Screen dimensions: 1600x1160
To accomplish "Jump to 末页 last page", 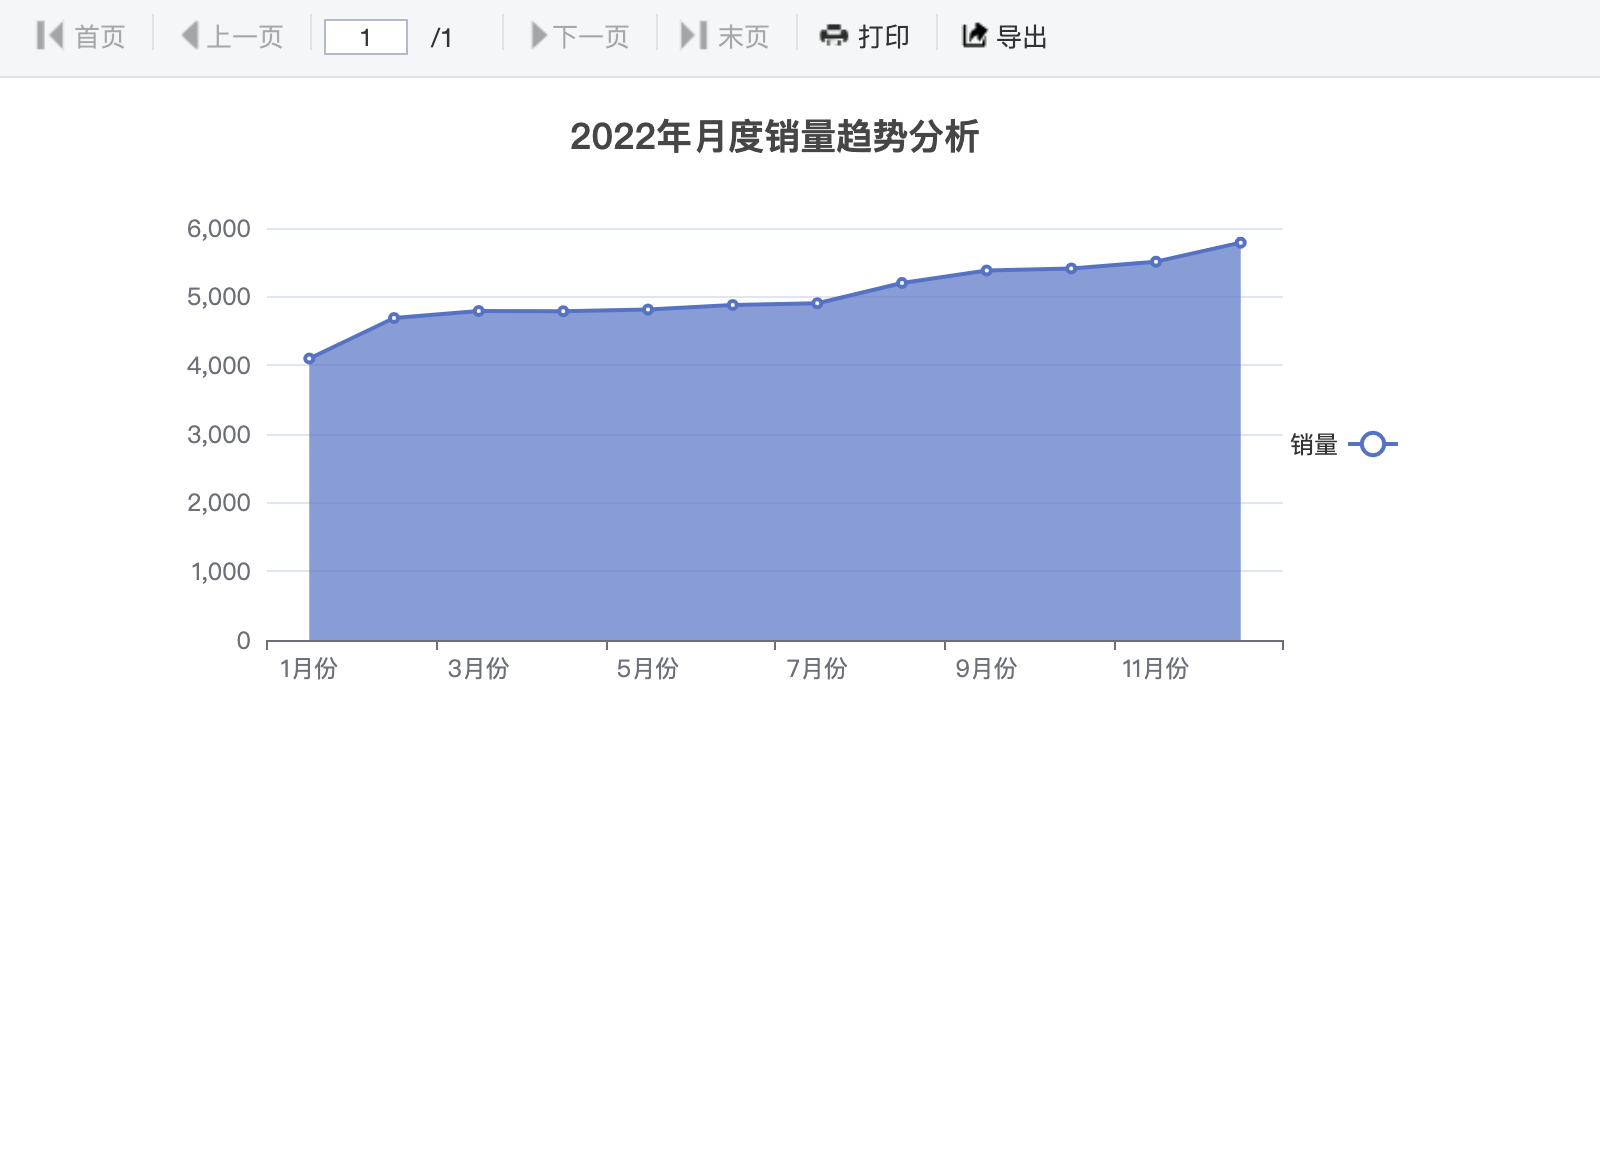I will 725,36.
